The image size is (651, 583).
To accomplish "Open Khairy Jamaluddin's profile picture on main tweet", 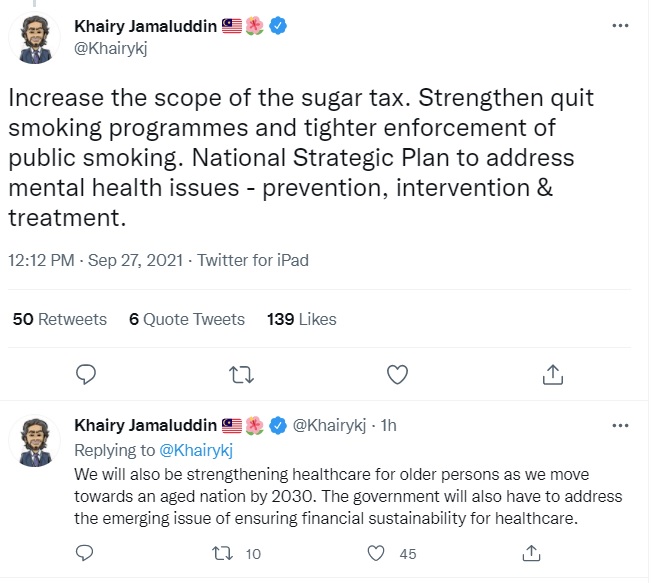I will [37, 38].
